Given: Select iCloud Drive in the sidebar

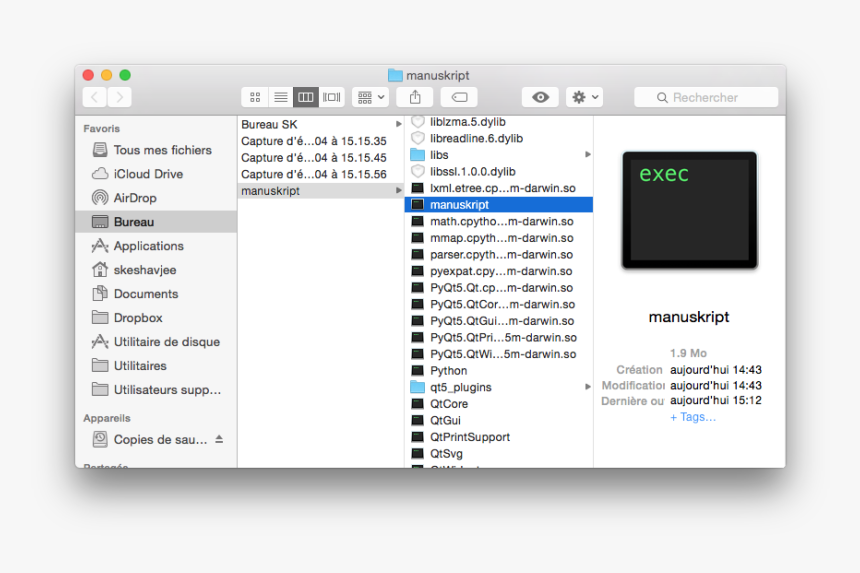Looking at the screenshot, I should pyautogui.click(x=148, y=174).
